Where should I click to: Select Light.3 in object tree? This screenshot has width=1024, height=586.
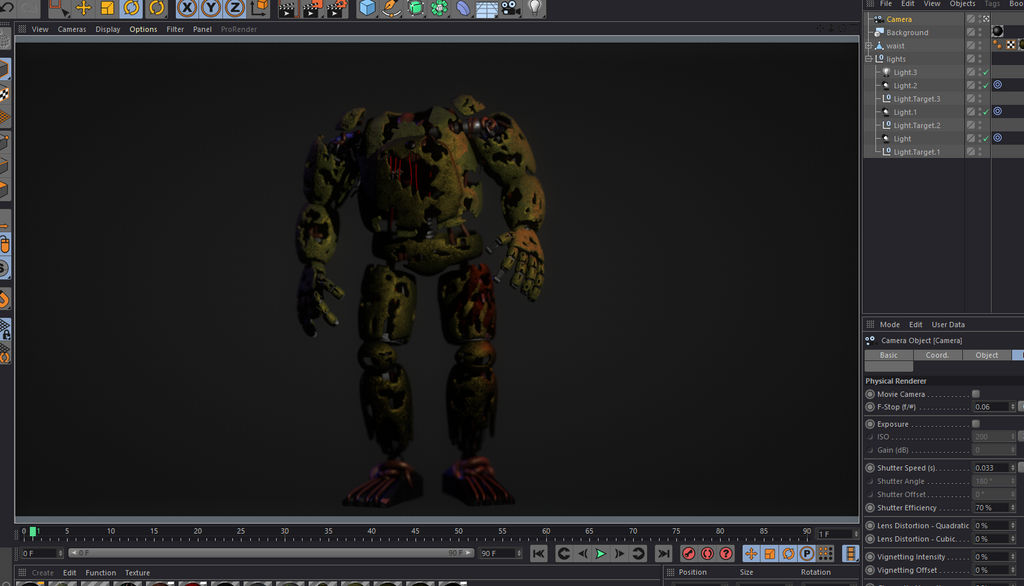[x=905, y=73]
